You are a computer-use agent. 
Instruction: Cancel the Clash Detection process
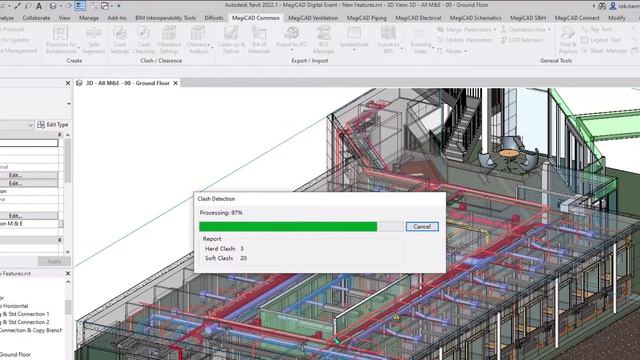422,227
